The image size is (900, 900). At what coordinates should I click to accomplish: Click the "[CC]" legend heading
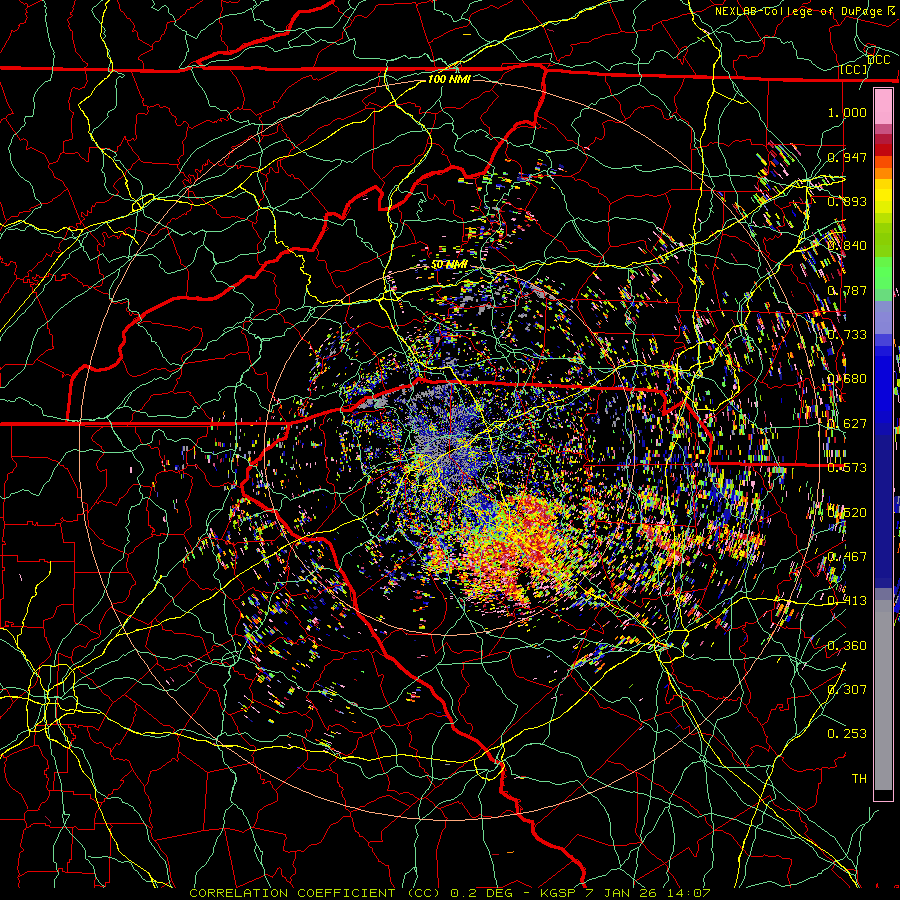(x=854, y=70)
